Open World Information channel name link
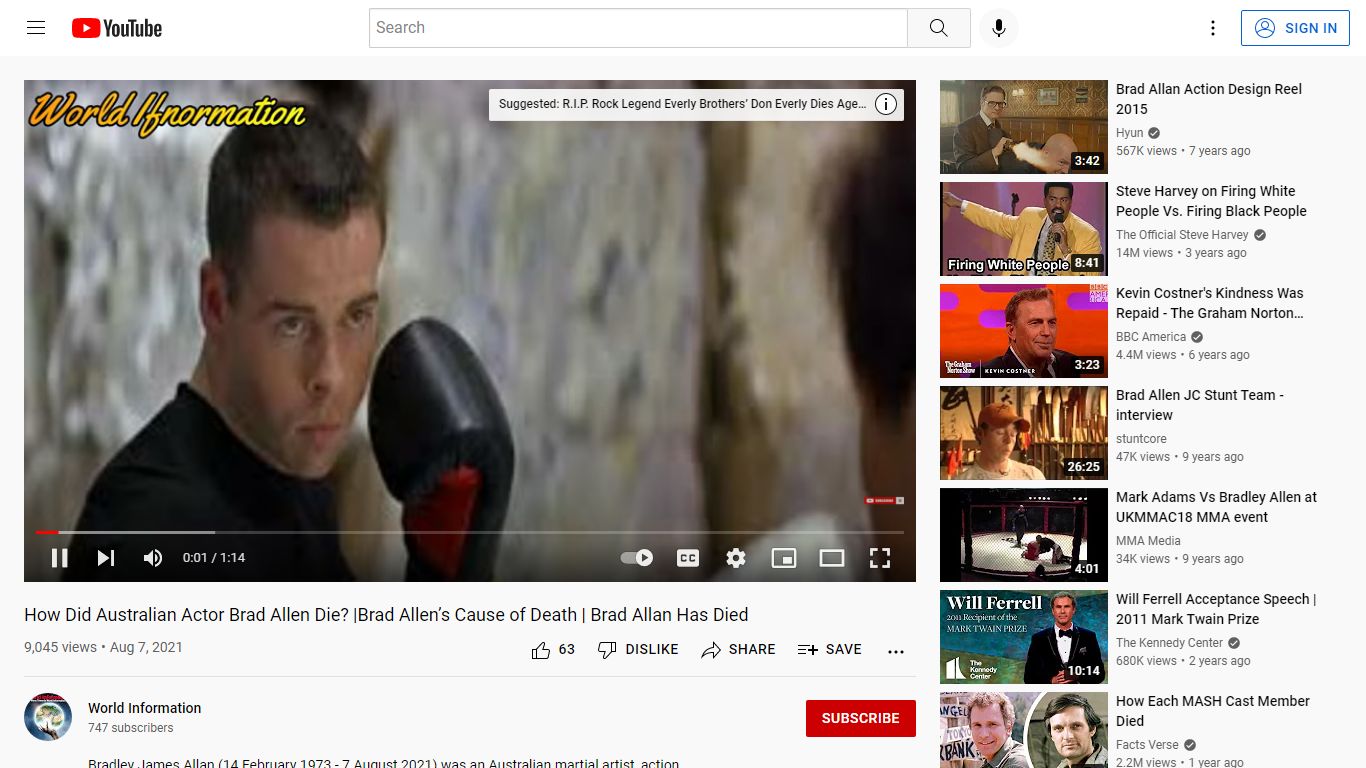This screenshot has width=1366, height=768. [x=145, y=708]
